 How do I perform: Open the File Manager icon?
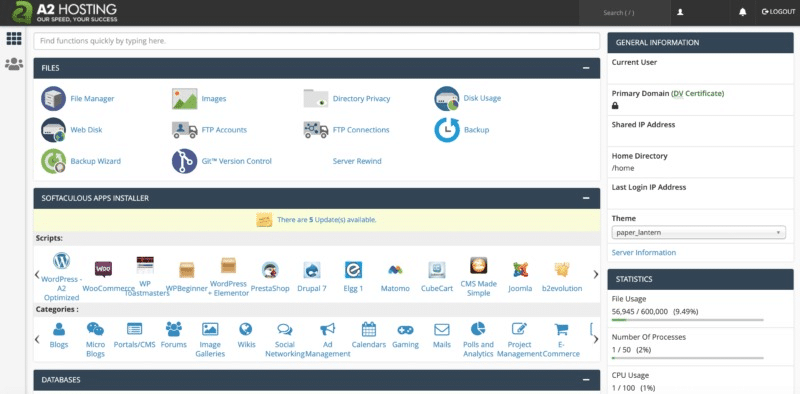[x=53, y=98]
